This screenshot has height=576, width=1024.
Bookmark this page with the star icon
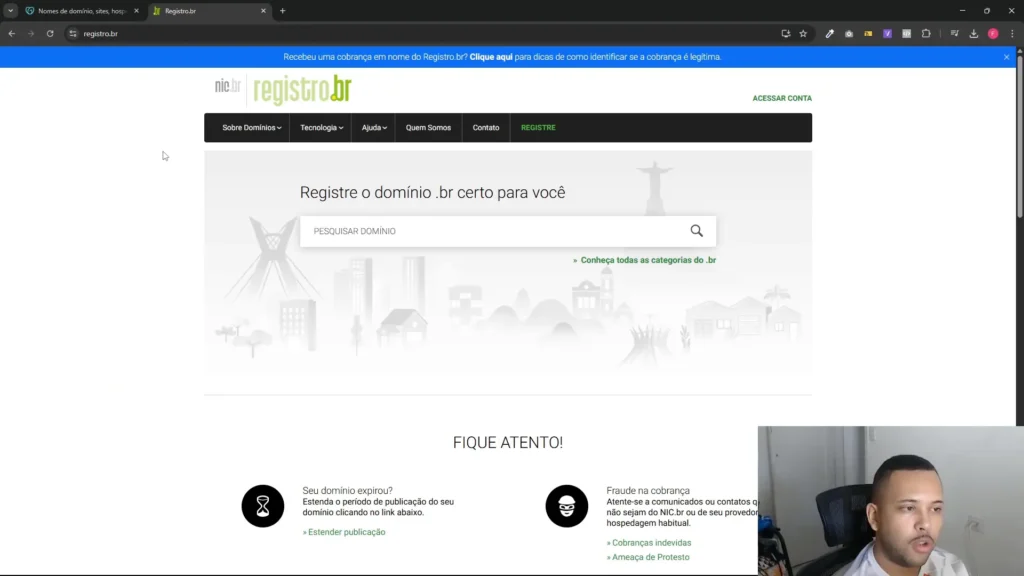803,33
